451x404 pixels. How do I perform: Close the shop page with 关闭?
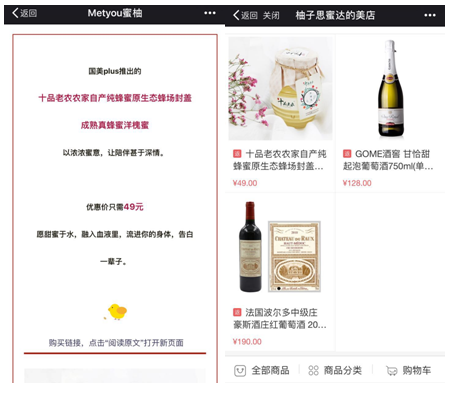(x=271, y=15)
